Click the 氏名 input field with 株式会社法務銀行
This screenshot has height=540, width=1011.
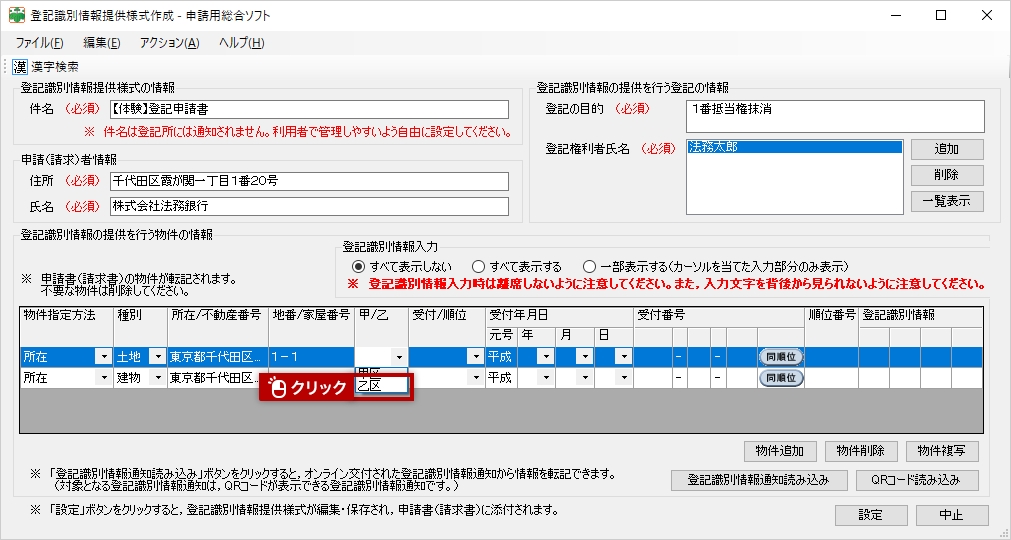pyautogui.click(x=309, y=206)
